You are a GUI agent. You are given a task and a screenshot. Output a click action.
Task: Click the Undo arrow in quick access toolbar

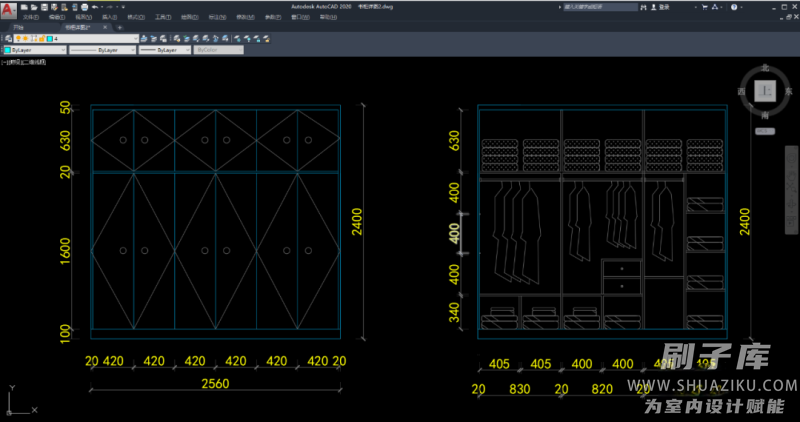pyautogui.click(x=94, y=6)
